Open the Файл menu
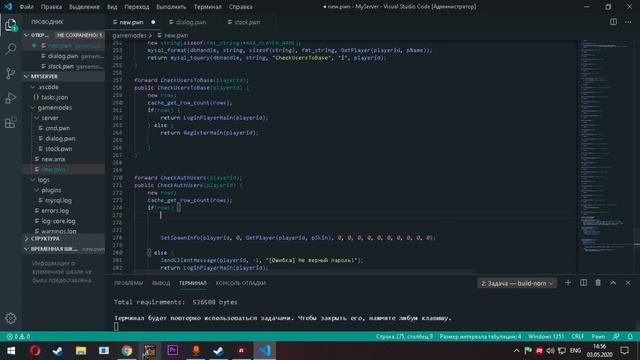The height and width of the screenshot is (360, 640). coord(27,7)
